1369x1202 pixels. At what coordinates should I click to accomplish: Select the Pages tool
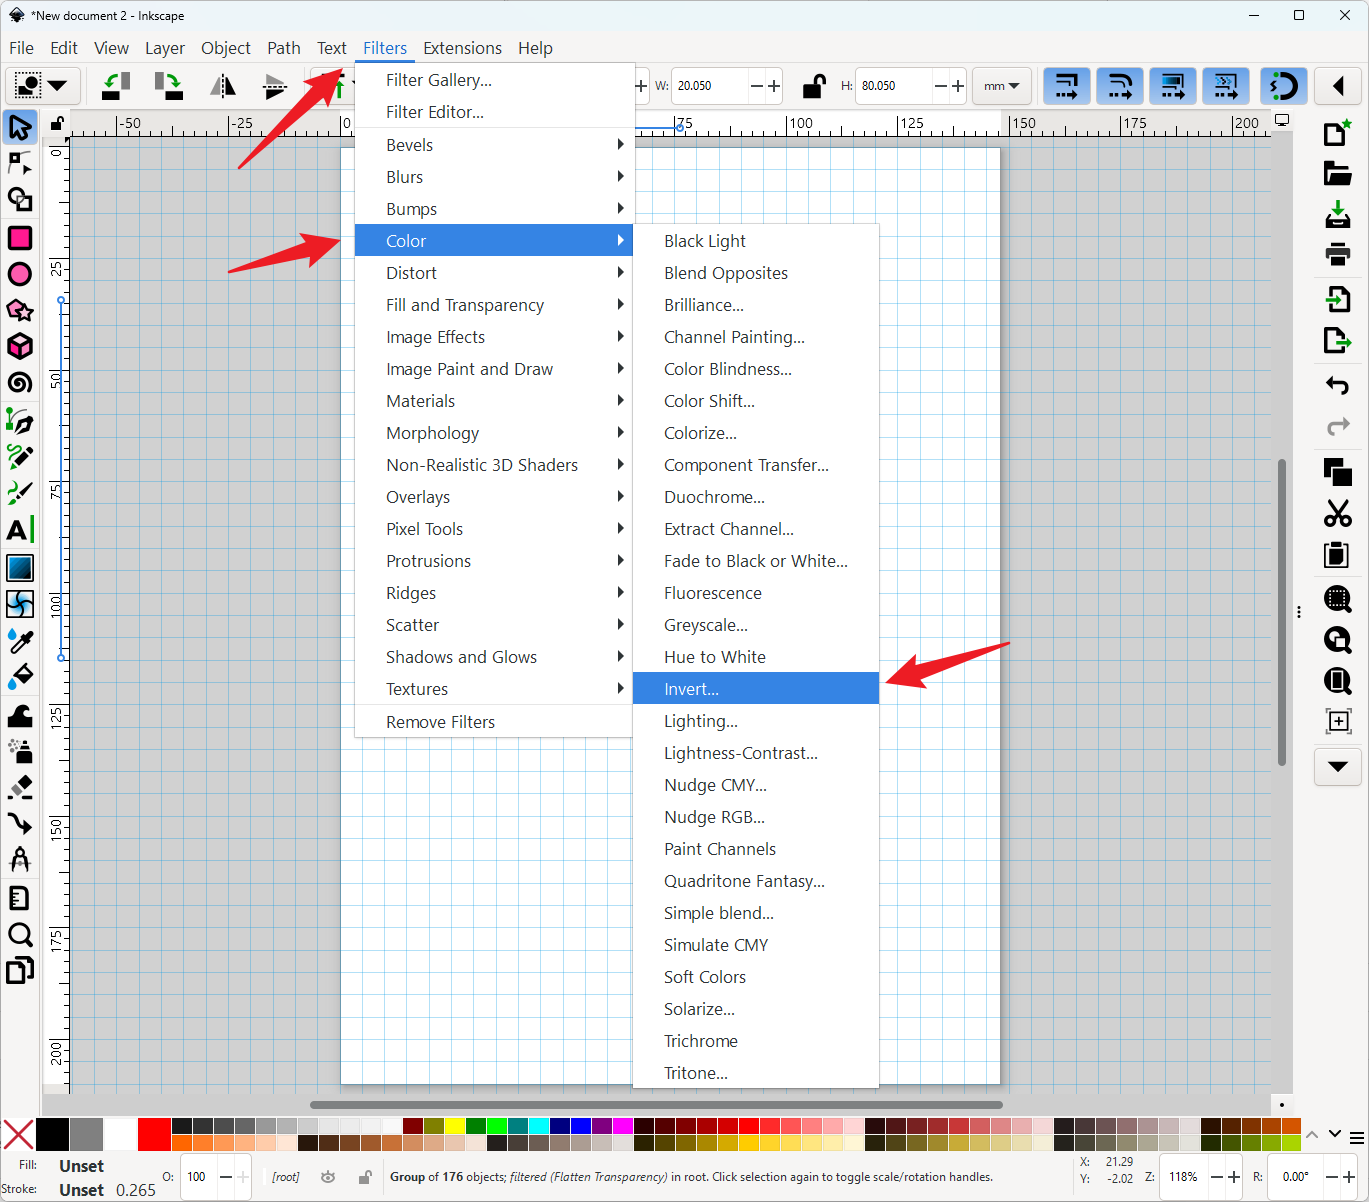click(20, 971)
